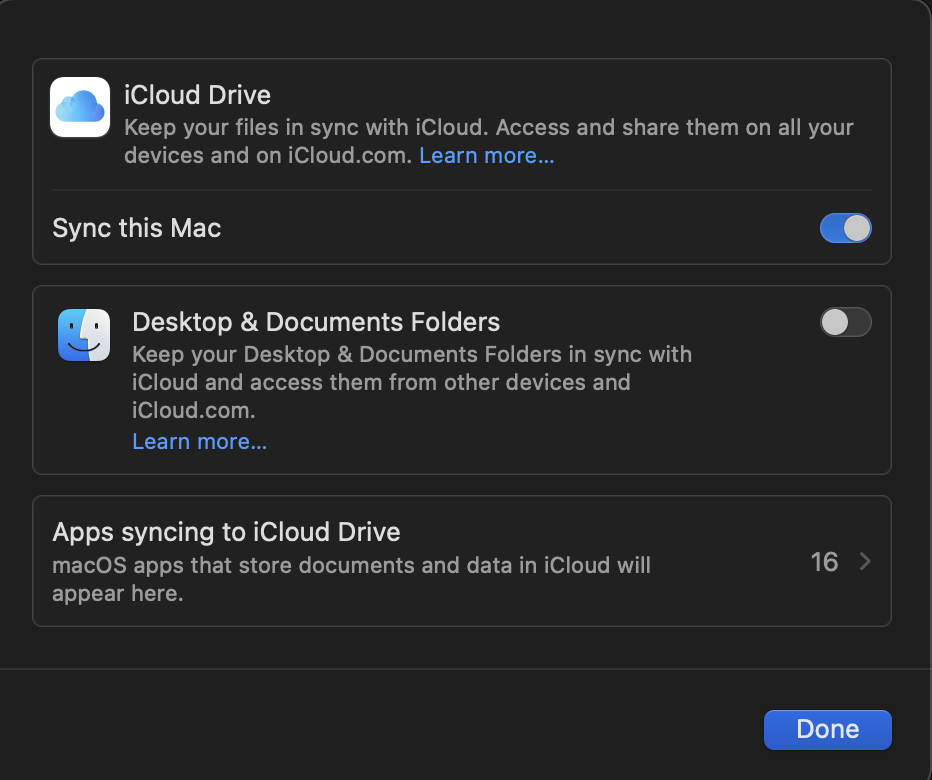Click divider line above Sync this Mac
This screenshot has height=780, width=932.
point(461,190)
